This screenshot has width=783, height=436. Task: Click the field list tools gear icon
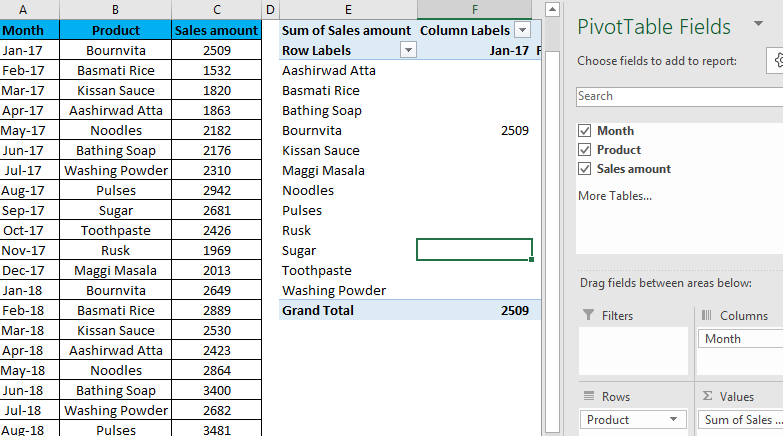click(x=778, y=61)
